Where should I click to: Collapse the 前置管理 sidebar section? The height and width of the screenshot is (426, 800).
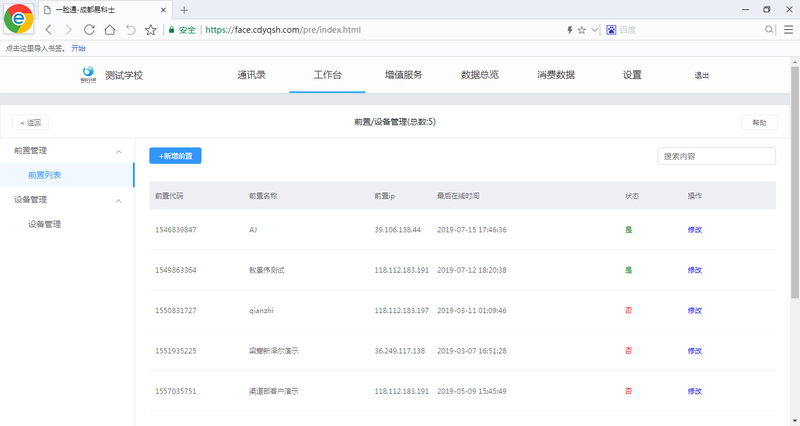(119, 151)
